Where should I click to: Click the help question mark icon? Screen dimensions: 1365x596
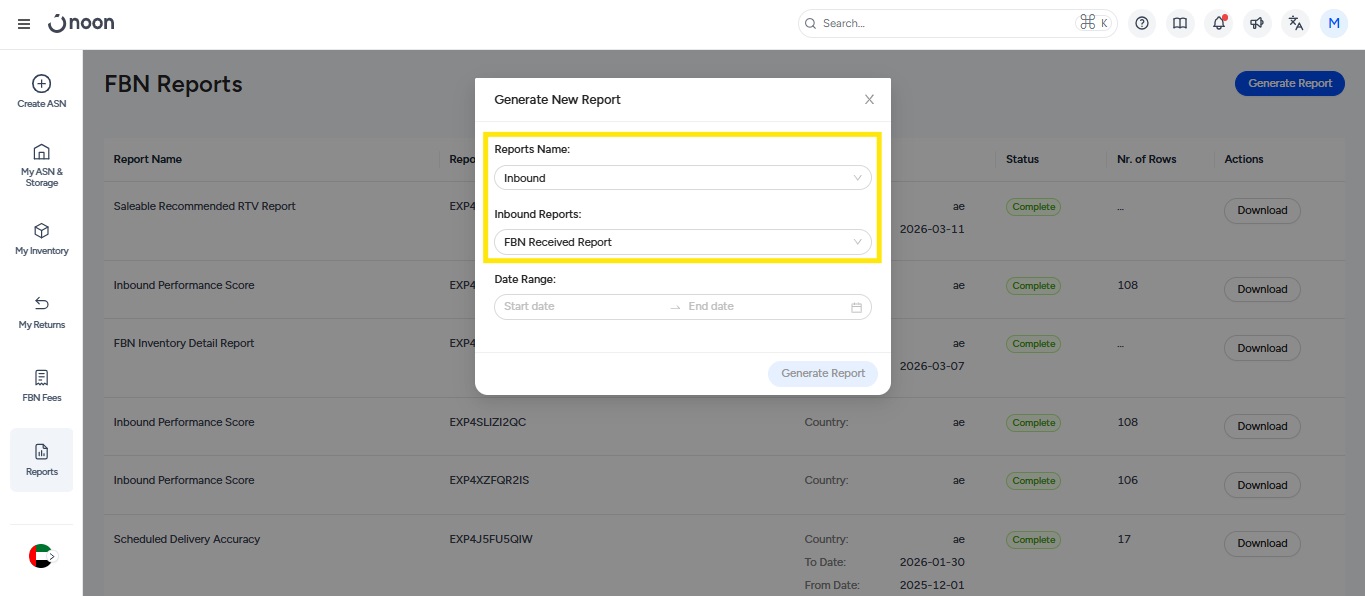coord(1142,24)
